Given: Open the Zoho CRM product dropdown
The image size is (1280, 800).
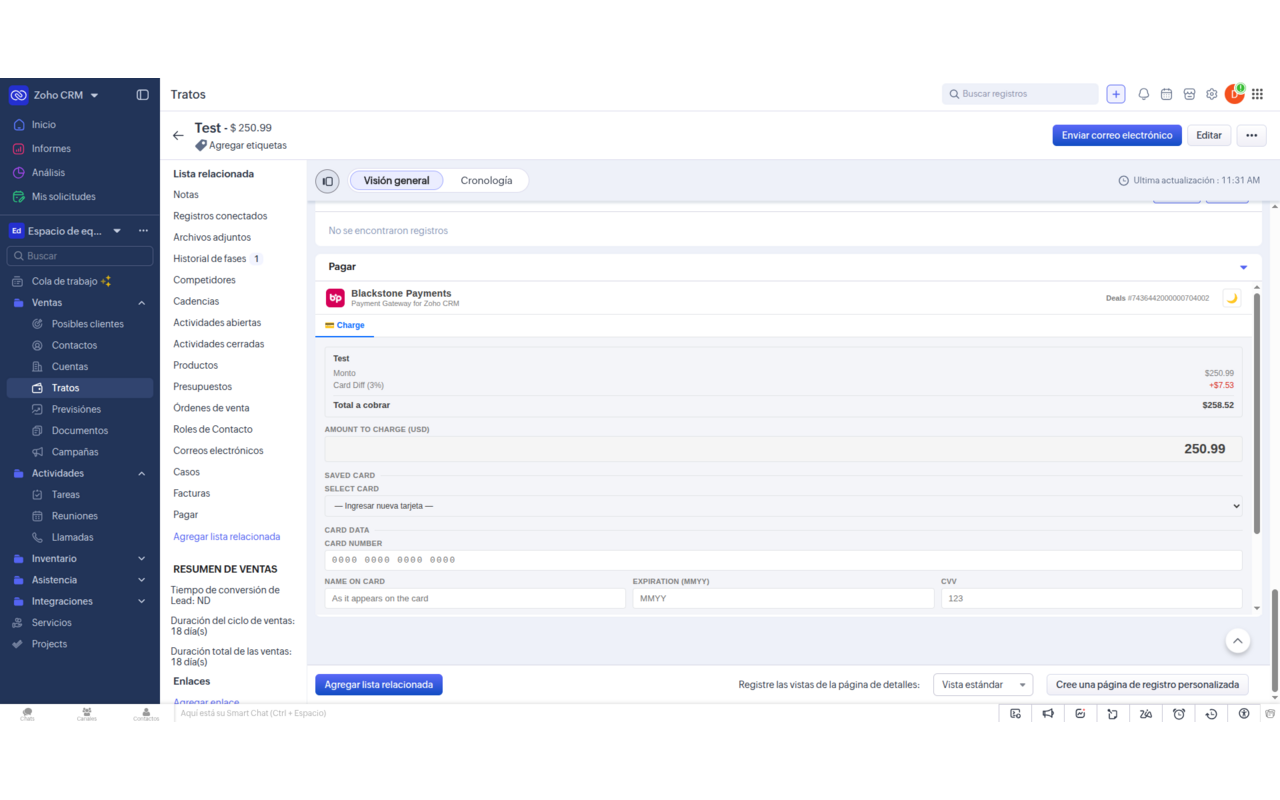Looking at the screenshot, I should [95, 96].
